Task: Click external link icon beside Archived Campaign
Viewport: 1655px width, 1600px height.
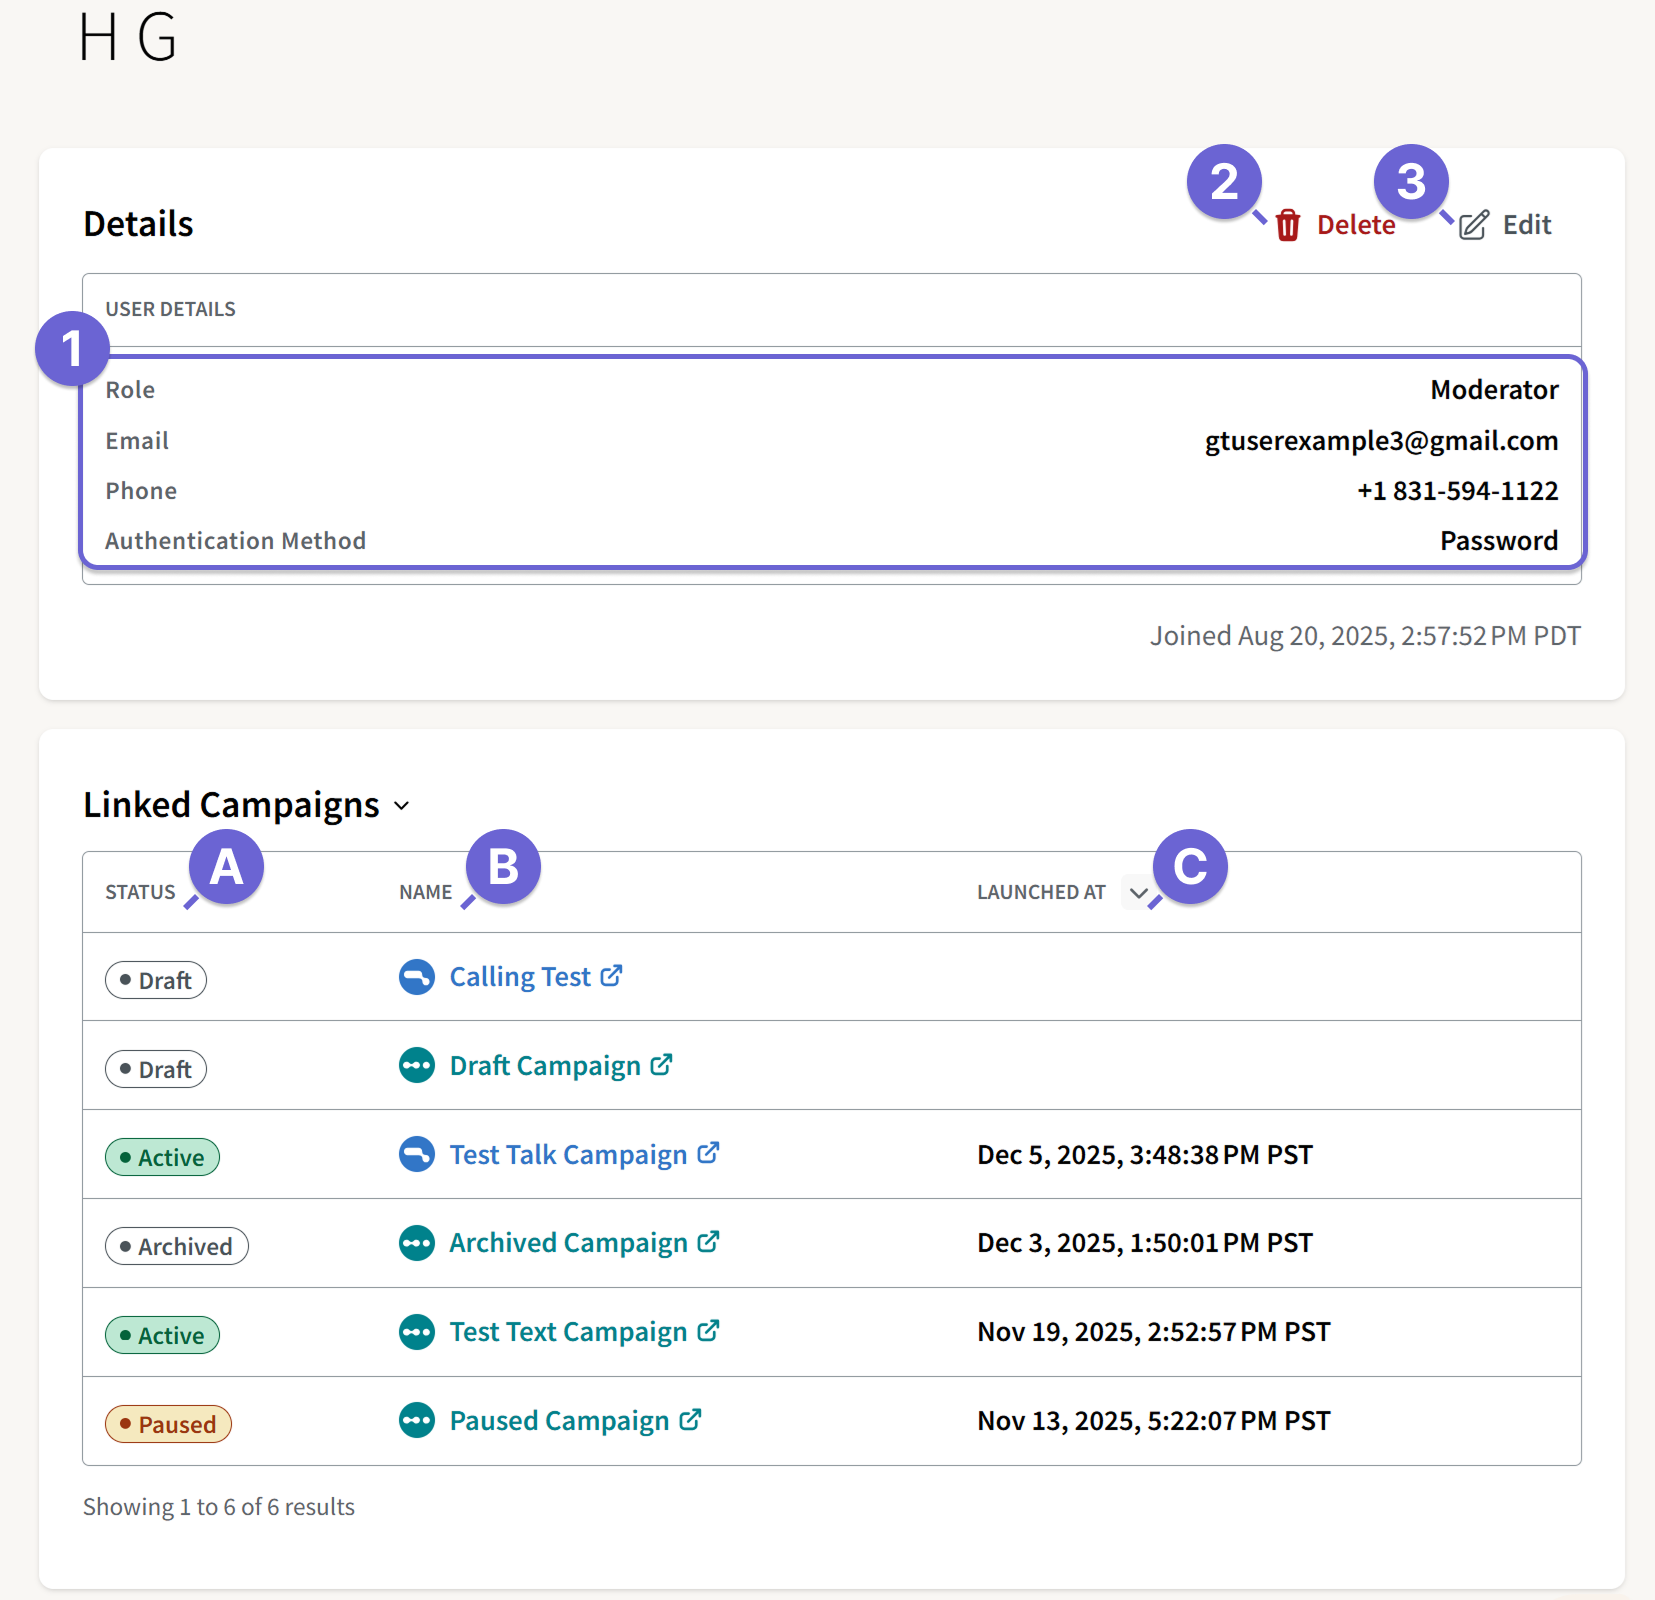Action: tap(709, 1243)
